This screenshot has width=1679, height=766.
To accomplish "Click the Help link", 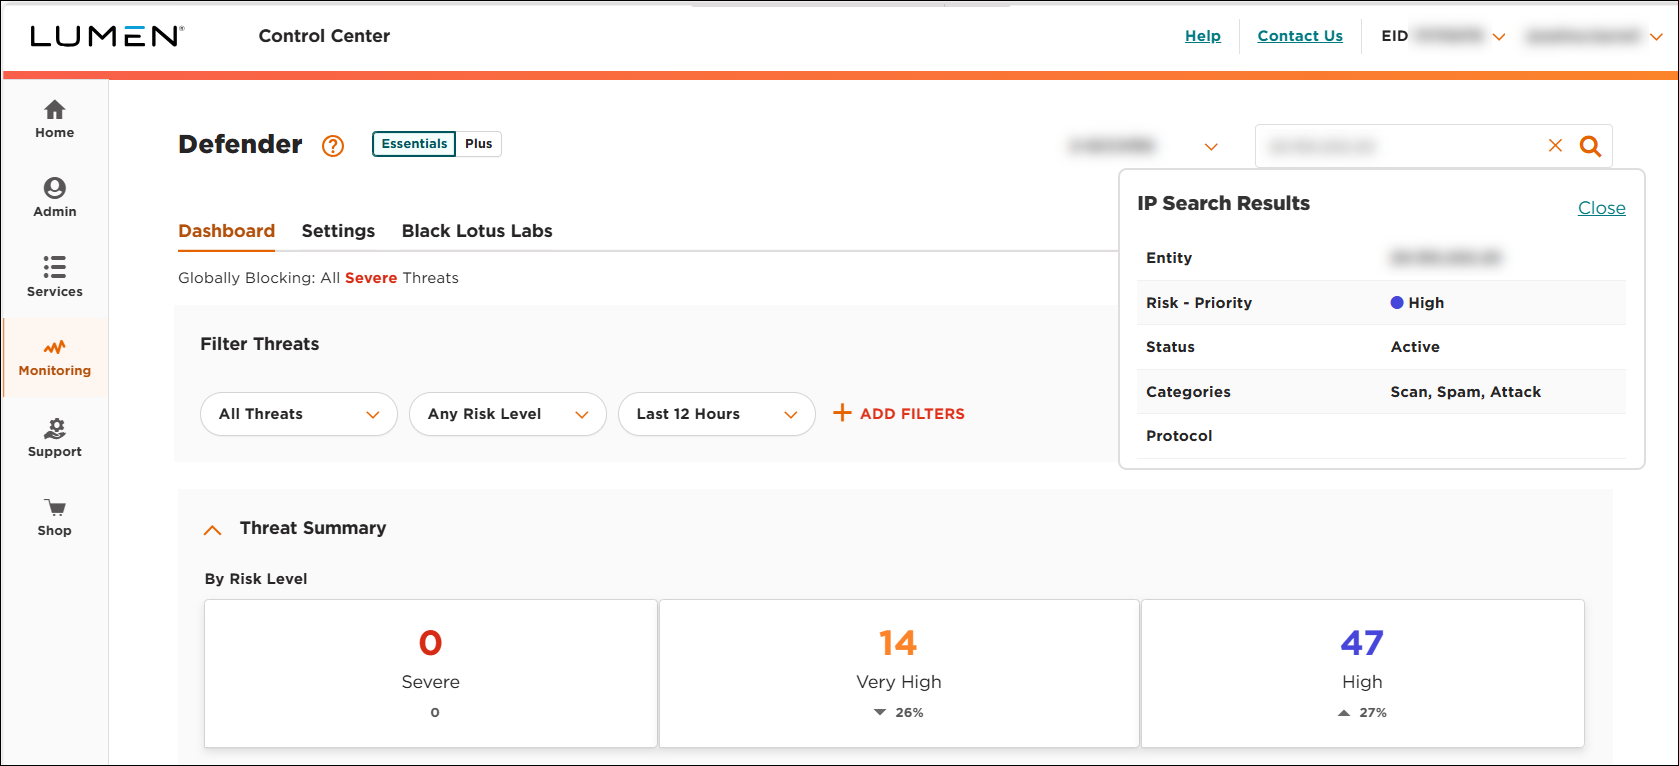I will click(x=1203, y=36).
